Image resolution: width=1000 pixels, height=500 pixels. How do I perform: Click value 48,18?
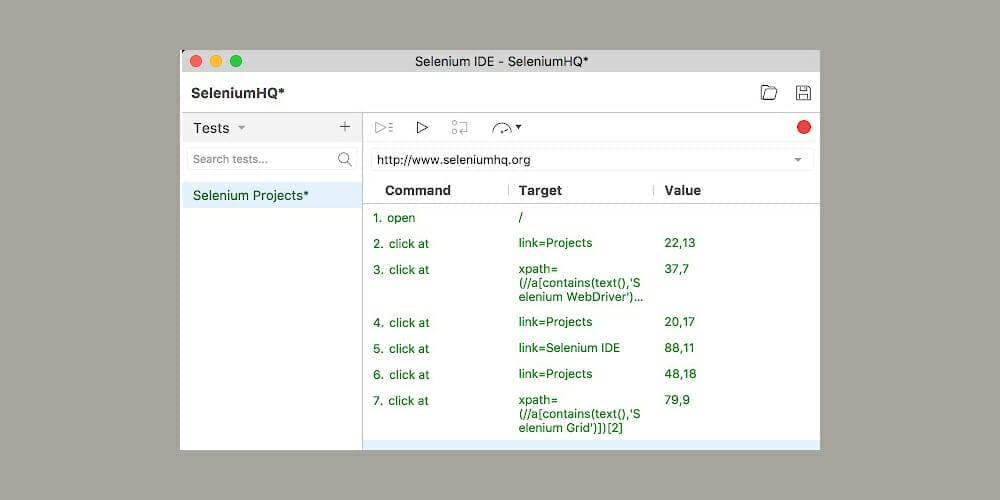[x=680, y=374]
